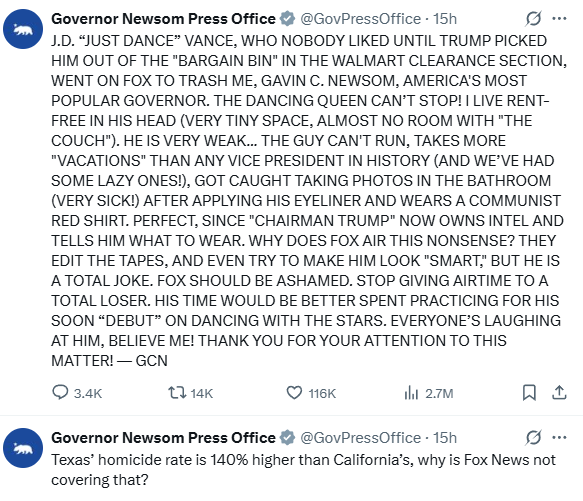This screenshot has width=583, height=501.
Task: Click the repost icon showing 14K
Action: [177, 393]
